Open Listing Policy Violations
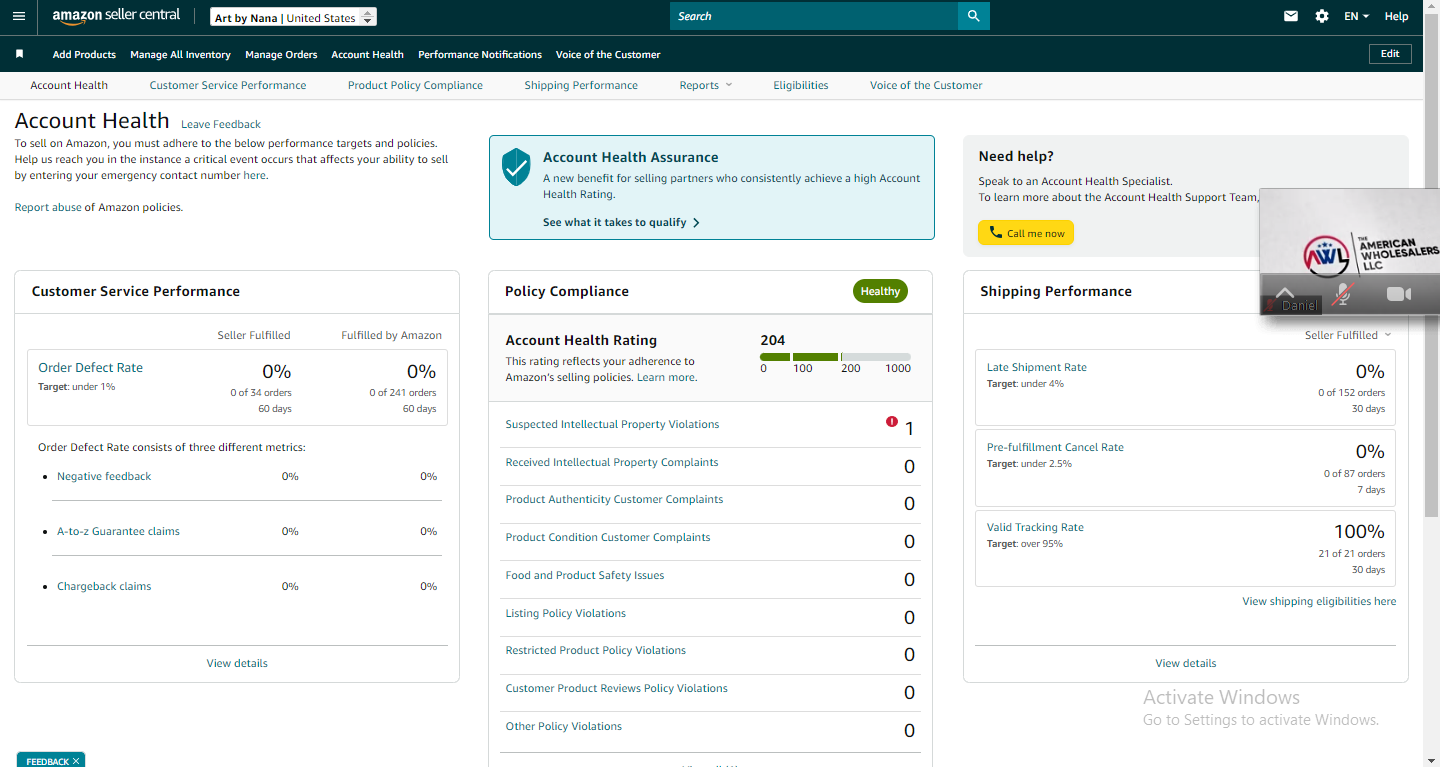 coord(566,613)
